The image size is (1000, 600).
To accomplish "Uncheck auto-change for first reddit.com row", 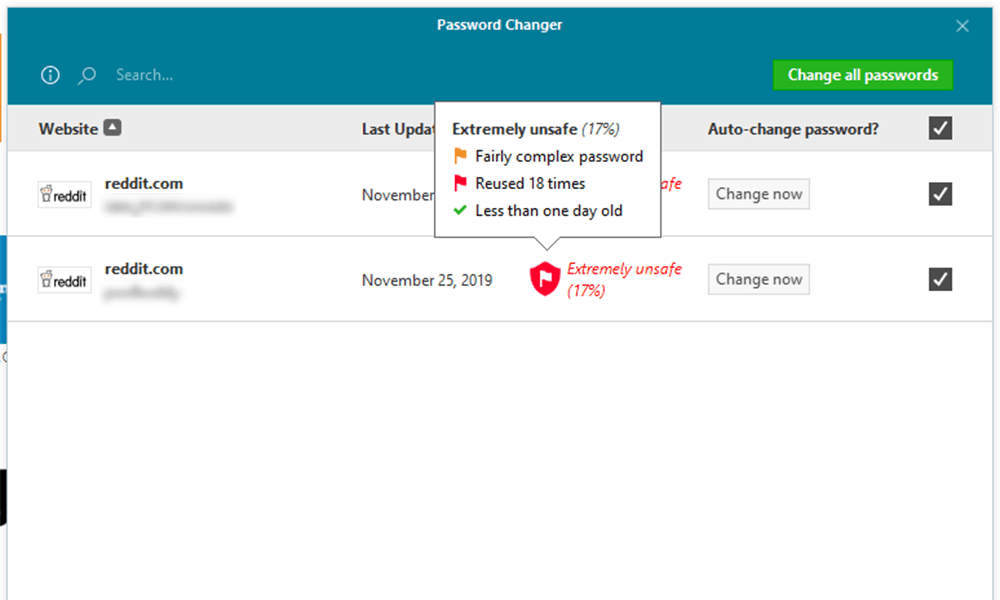I will pos(940,194).
